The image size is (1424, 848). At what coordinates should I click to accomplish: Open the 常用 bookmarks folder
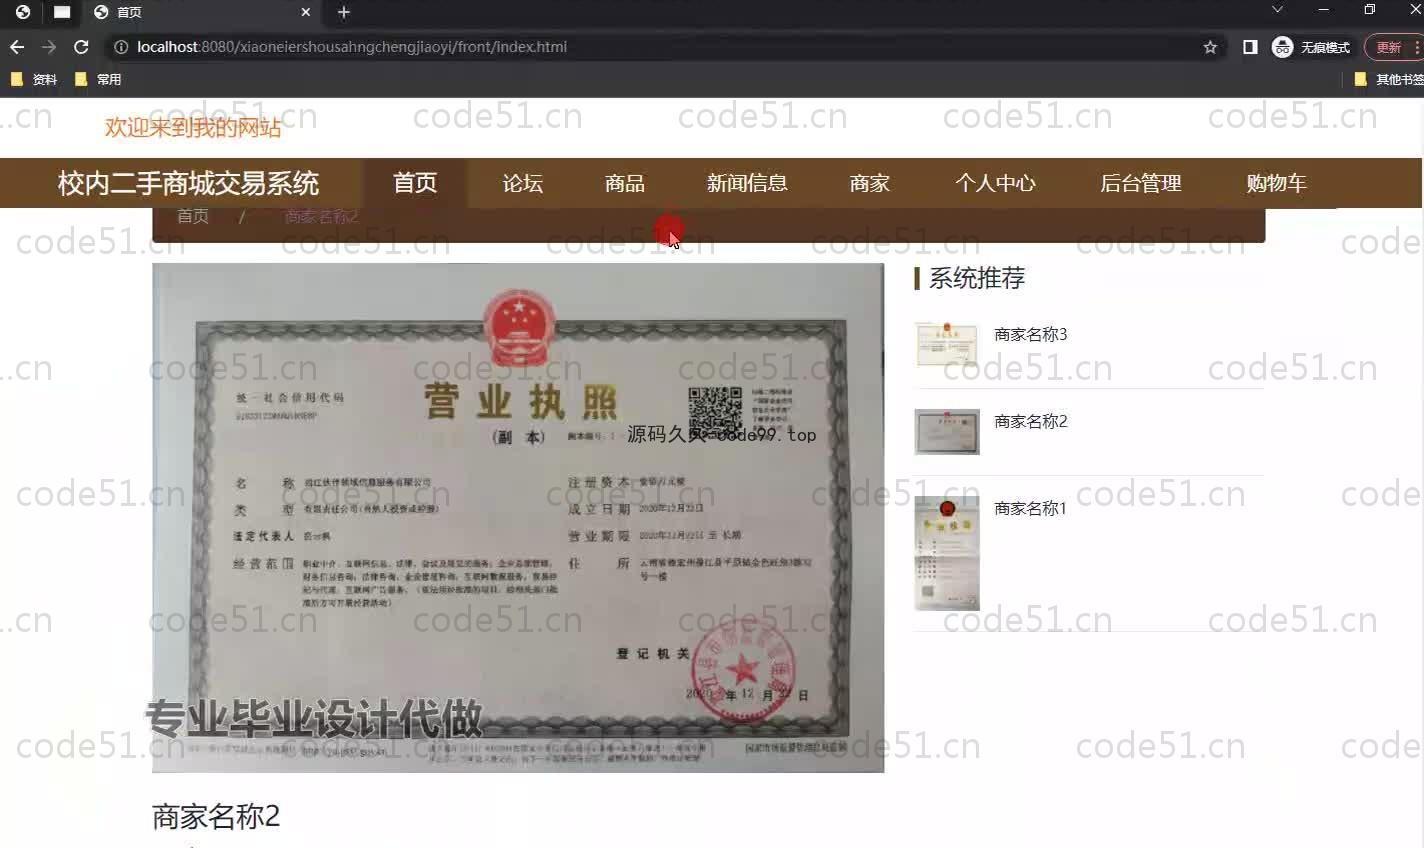point(98,79)
